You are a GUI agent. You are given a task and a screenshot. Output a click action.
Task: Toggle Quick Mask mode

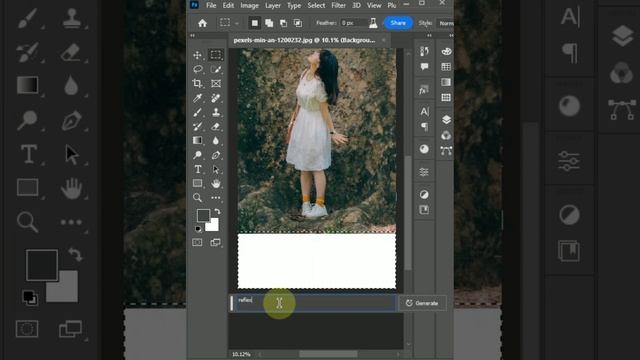(198, 242)
